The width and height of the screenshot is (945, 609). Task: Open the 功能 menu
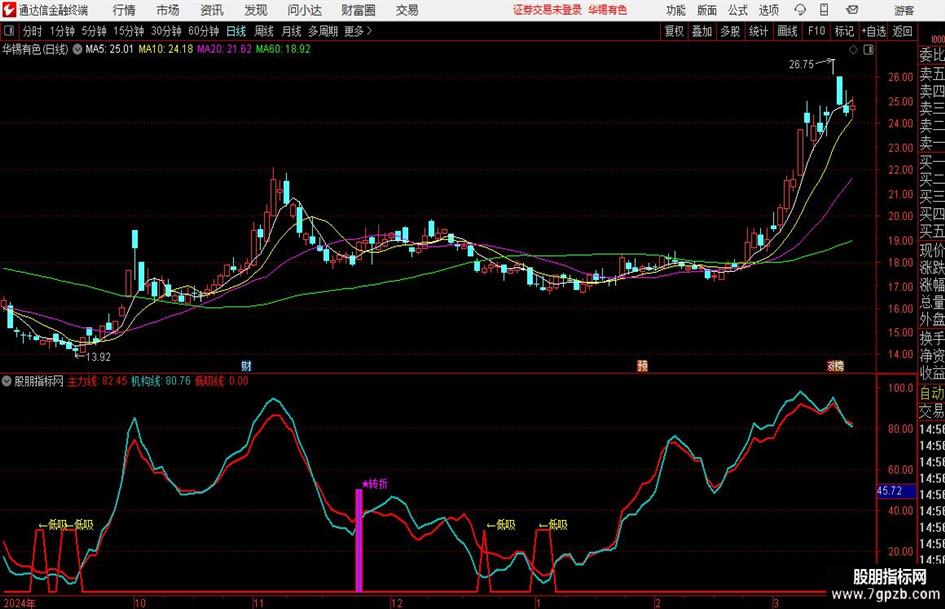click(x=676, y=10)
